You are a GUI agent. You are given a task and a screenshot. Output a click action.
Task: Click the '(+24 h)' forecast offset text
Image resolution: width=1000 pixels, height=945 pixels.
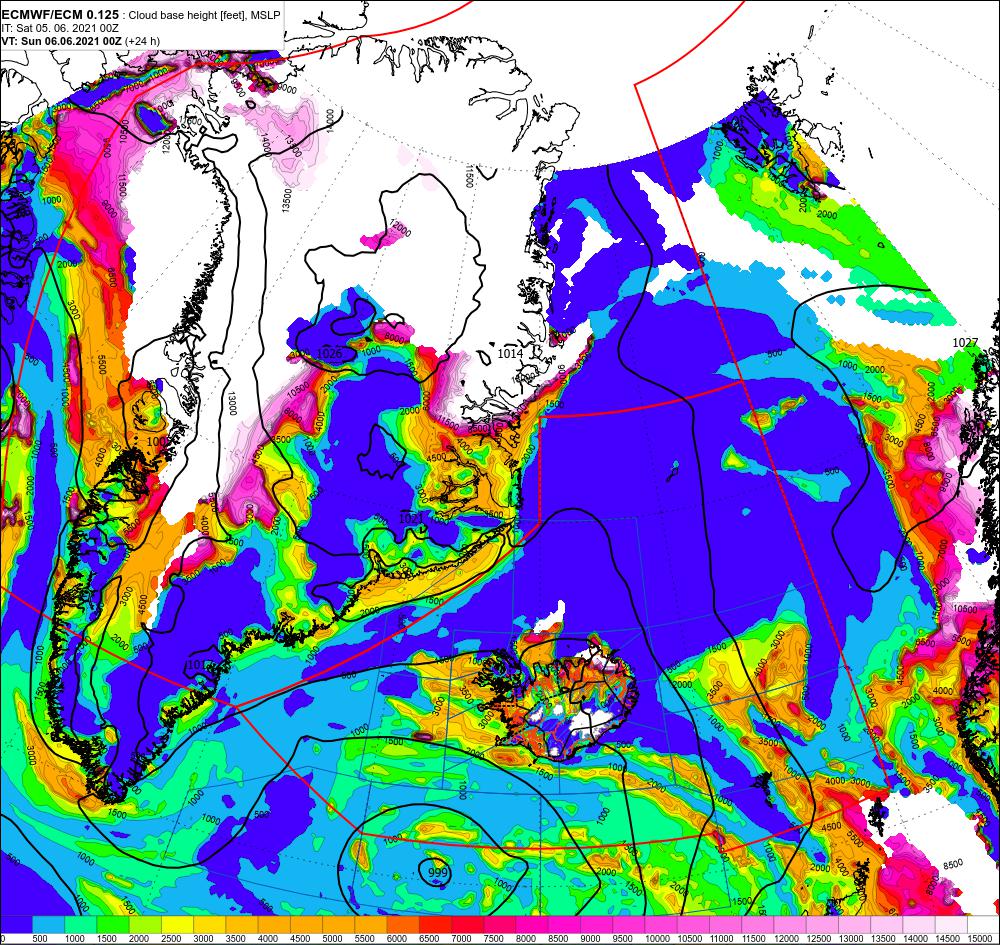click(x=143, y=41)
